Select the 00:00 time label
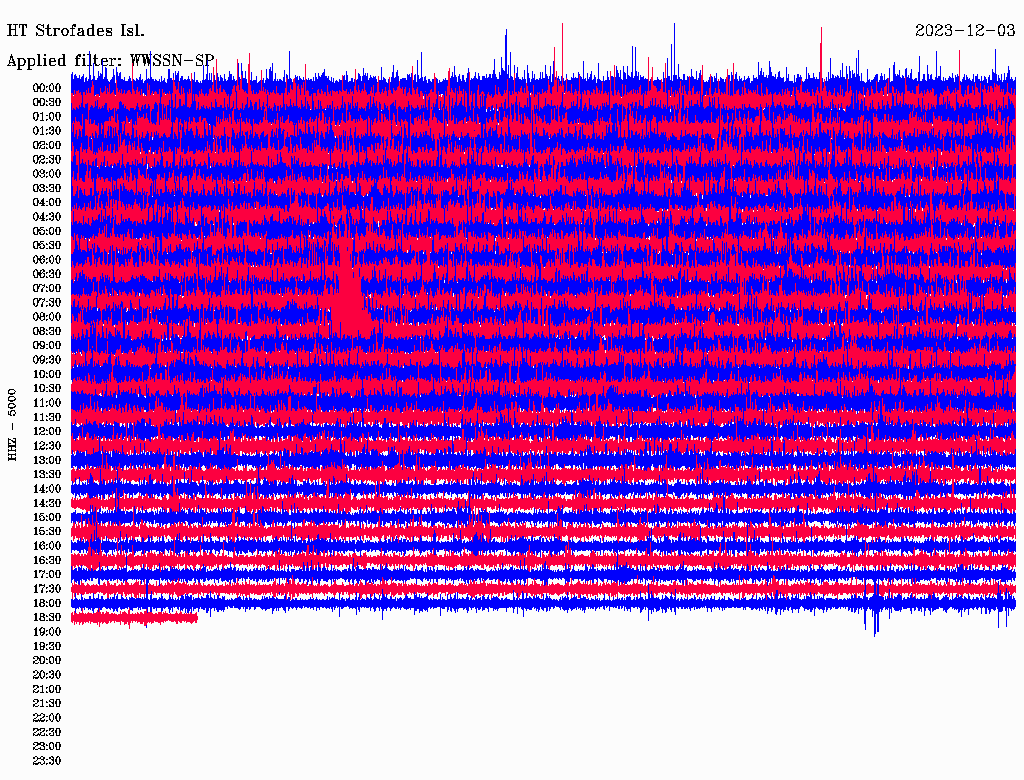This screenshot has height=780, width=1024. click(47, 88)
